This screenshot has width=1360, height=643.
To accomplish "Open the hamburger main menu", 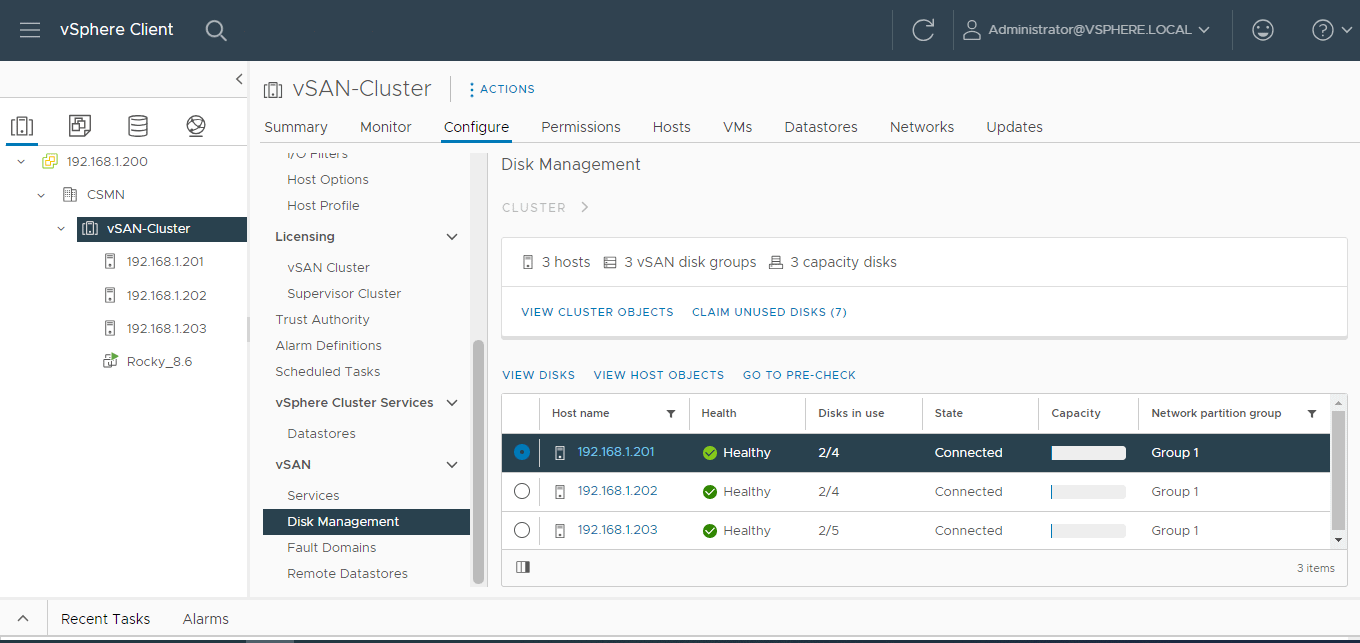I will click(30, 30).
